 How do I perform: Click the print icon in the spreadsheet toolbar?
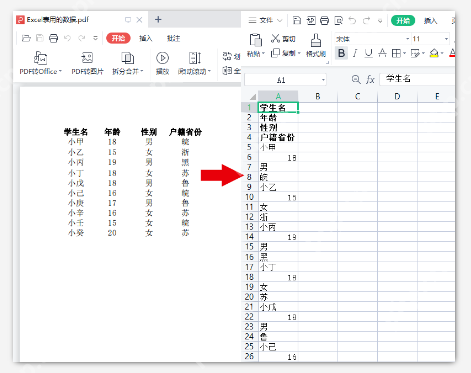[324, 21]
